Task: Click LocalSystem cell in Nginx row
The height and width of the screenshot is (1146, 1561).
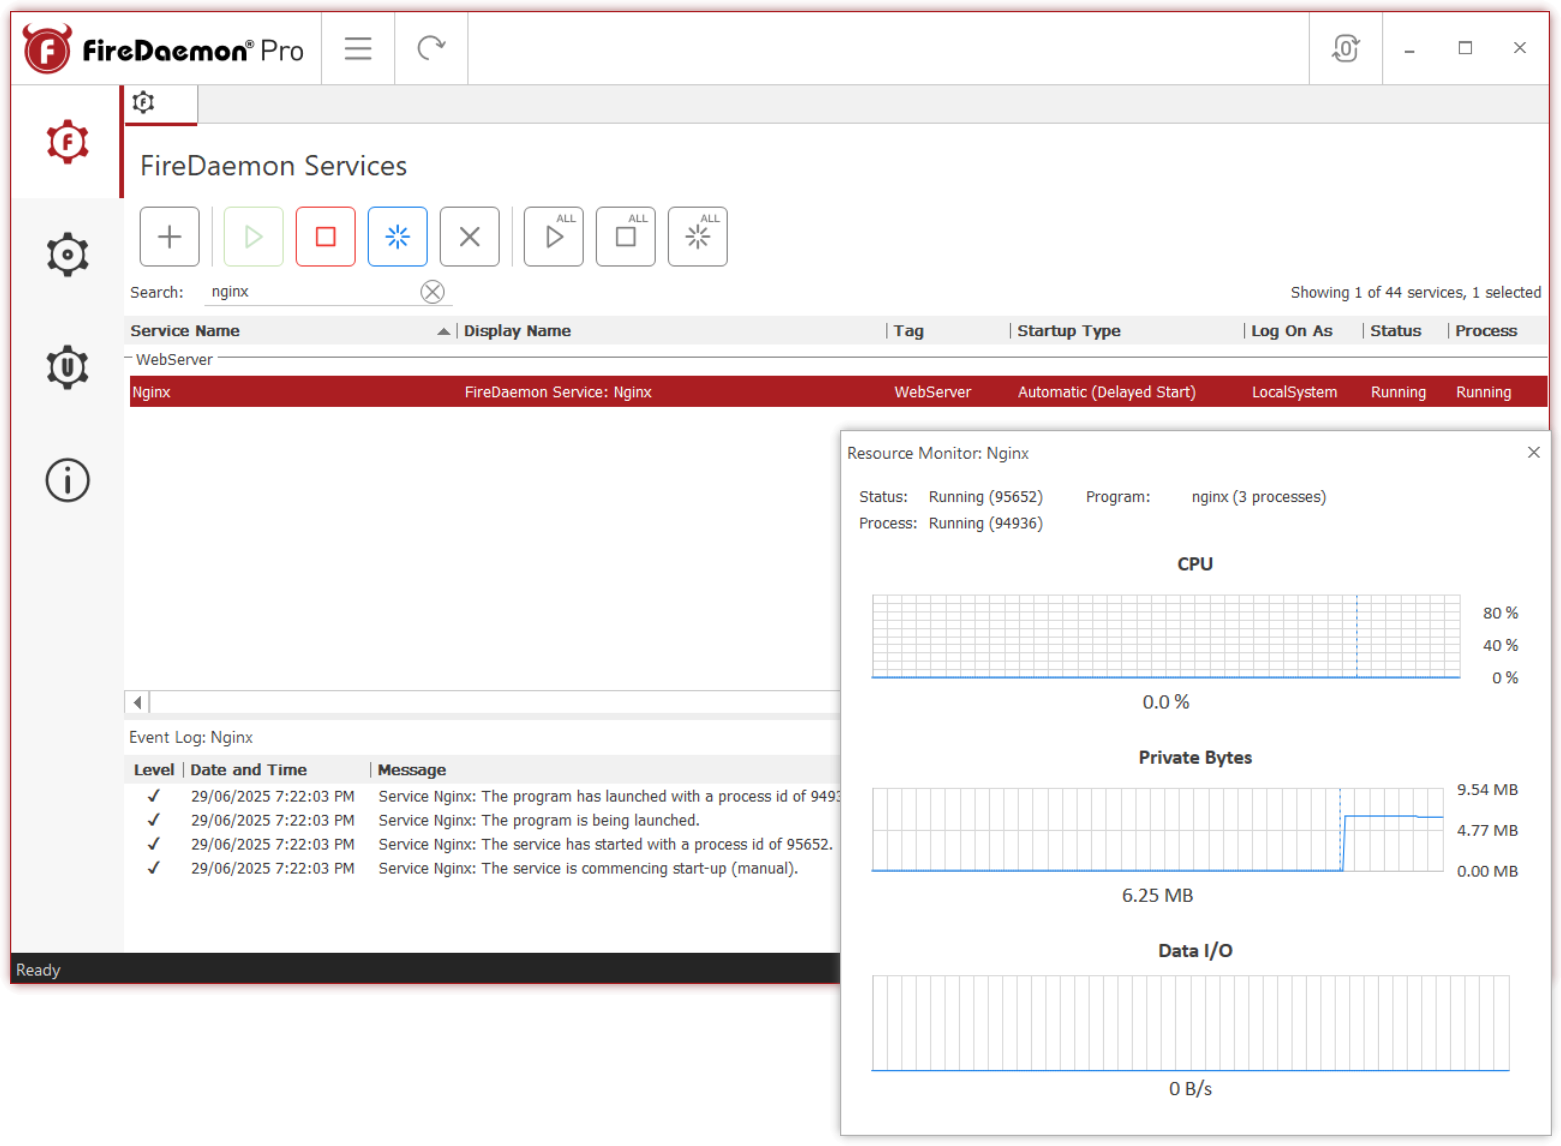Action: coord(1294,392)
